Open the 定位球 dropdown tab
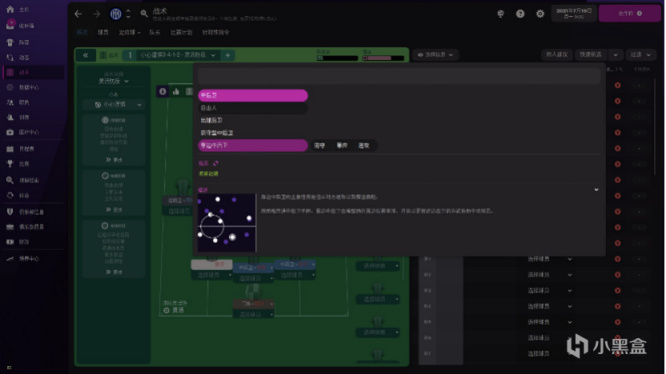 tap(130, 32)
